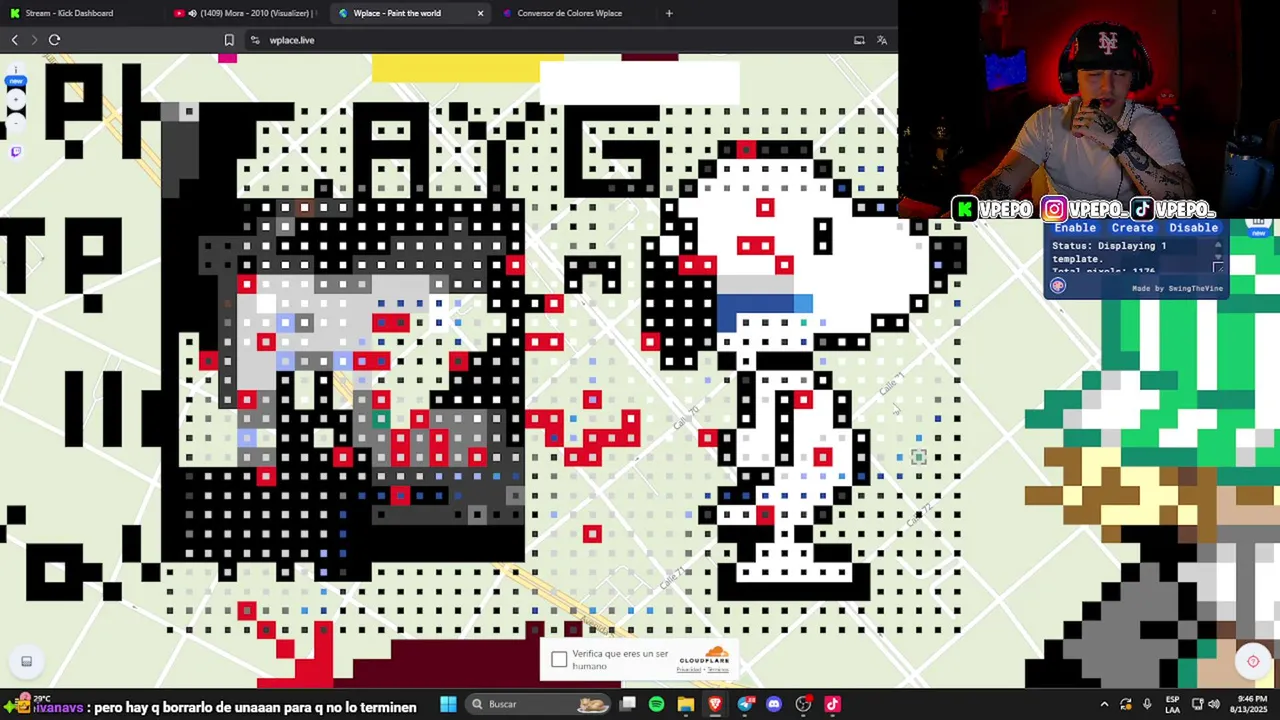Switch to Stream - Kick Dashboard tab
Viewport: 1280px width, 720px height.
70,13
